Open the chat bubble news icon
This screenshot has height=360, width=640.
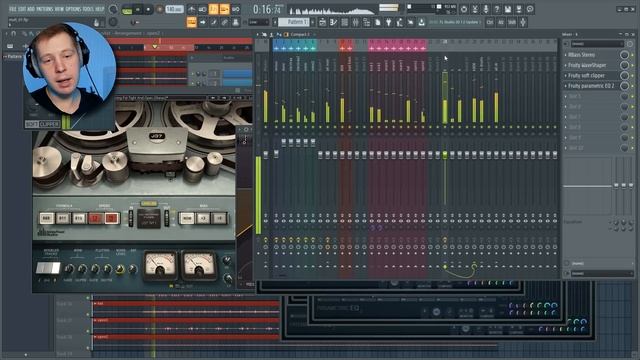click(530, 9)
